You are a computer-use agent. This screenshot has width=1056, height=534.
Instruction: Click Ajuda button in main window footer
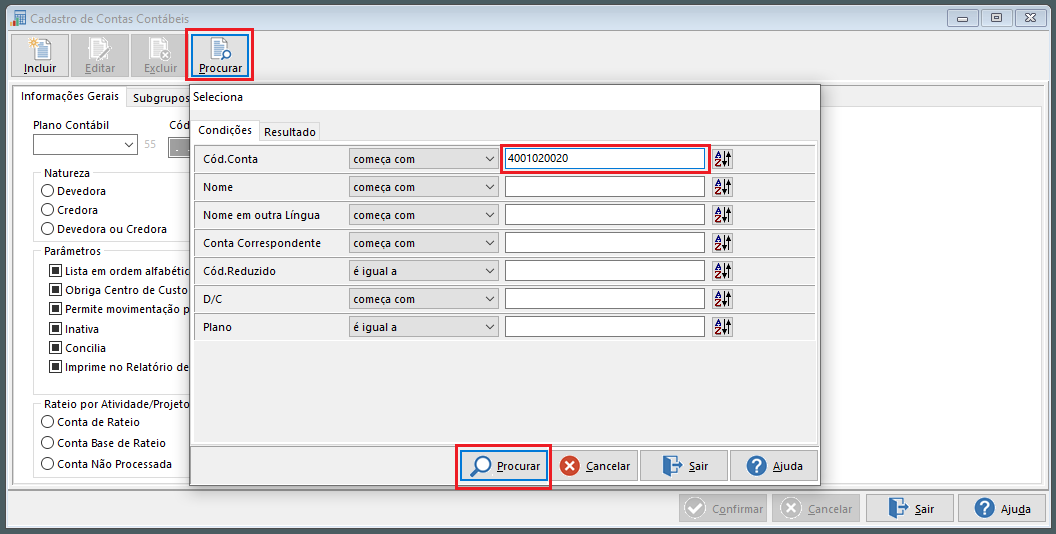(x=1001, y=508)
